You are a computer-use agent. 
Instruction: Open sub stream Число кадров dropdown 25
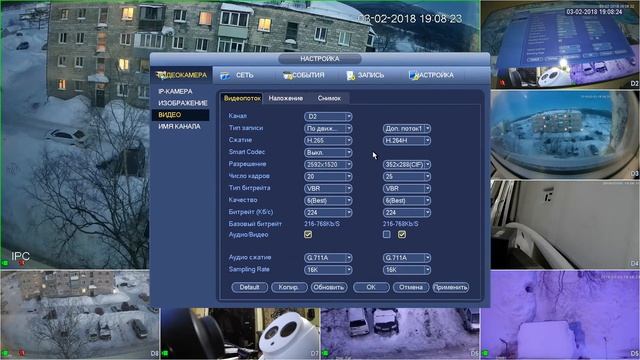tap(407, 177)
